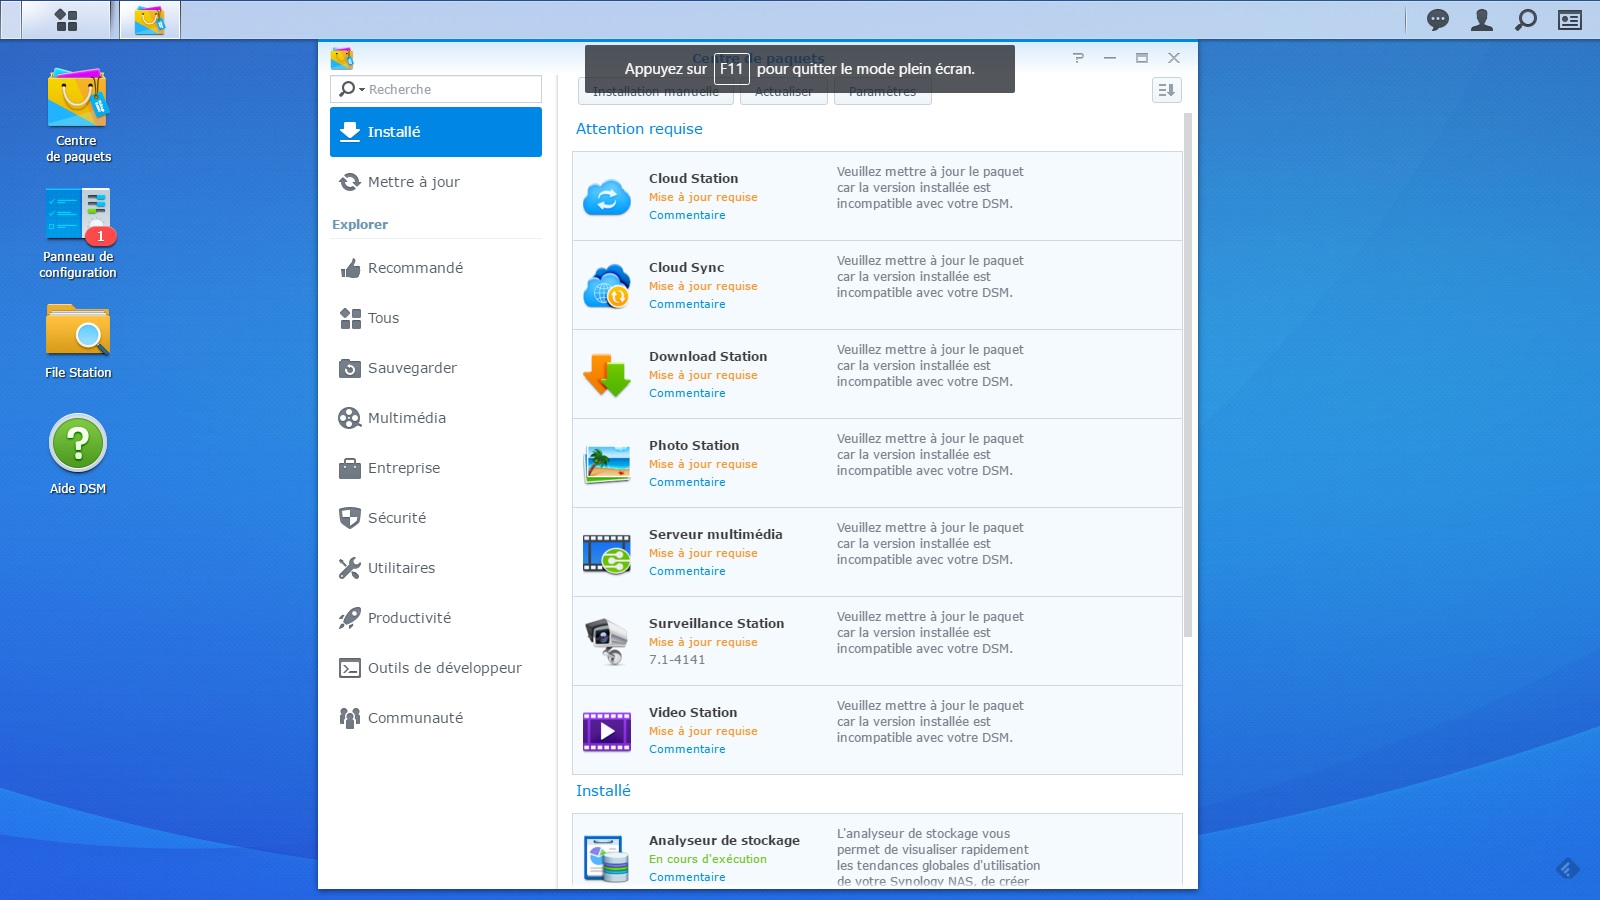The width and height of the screenshot is (1600, 900).
Task: Click the Analyseur de stockage icon
Action: (x=607, y=859)
